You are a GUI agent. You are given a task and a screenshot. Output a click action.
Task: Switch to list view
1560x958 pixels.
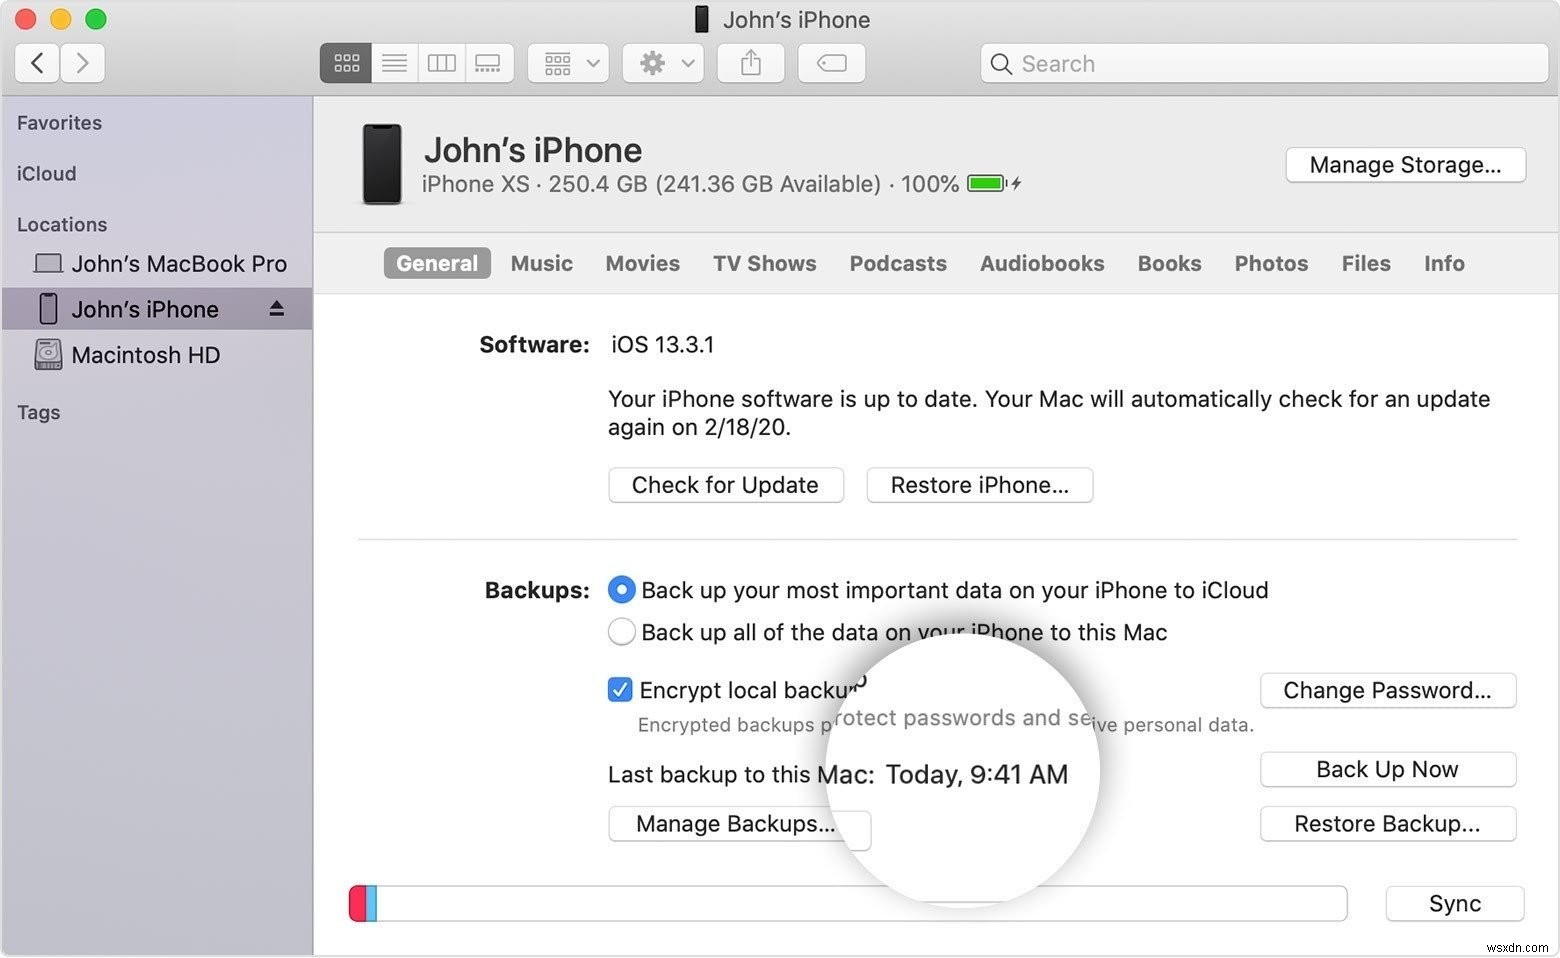point(393,62)
